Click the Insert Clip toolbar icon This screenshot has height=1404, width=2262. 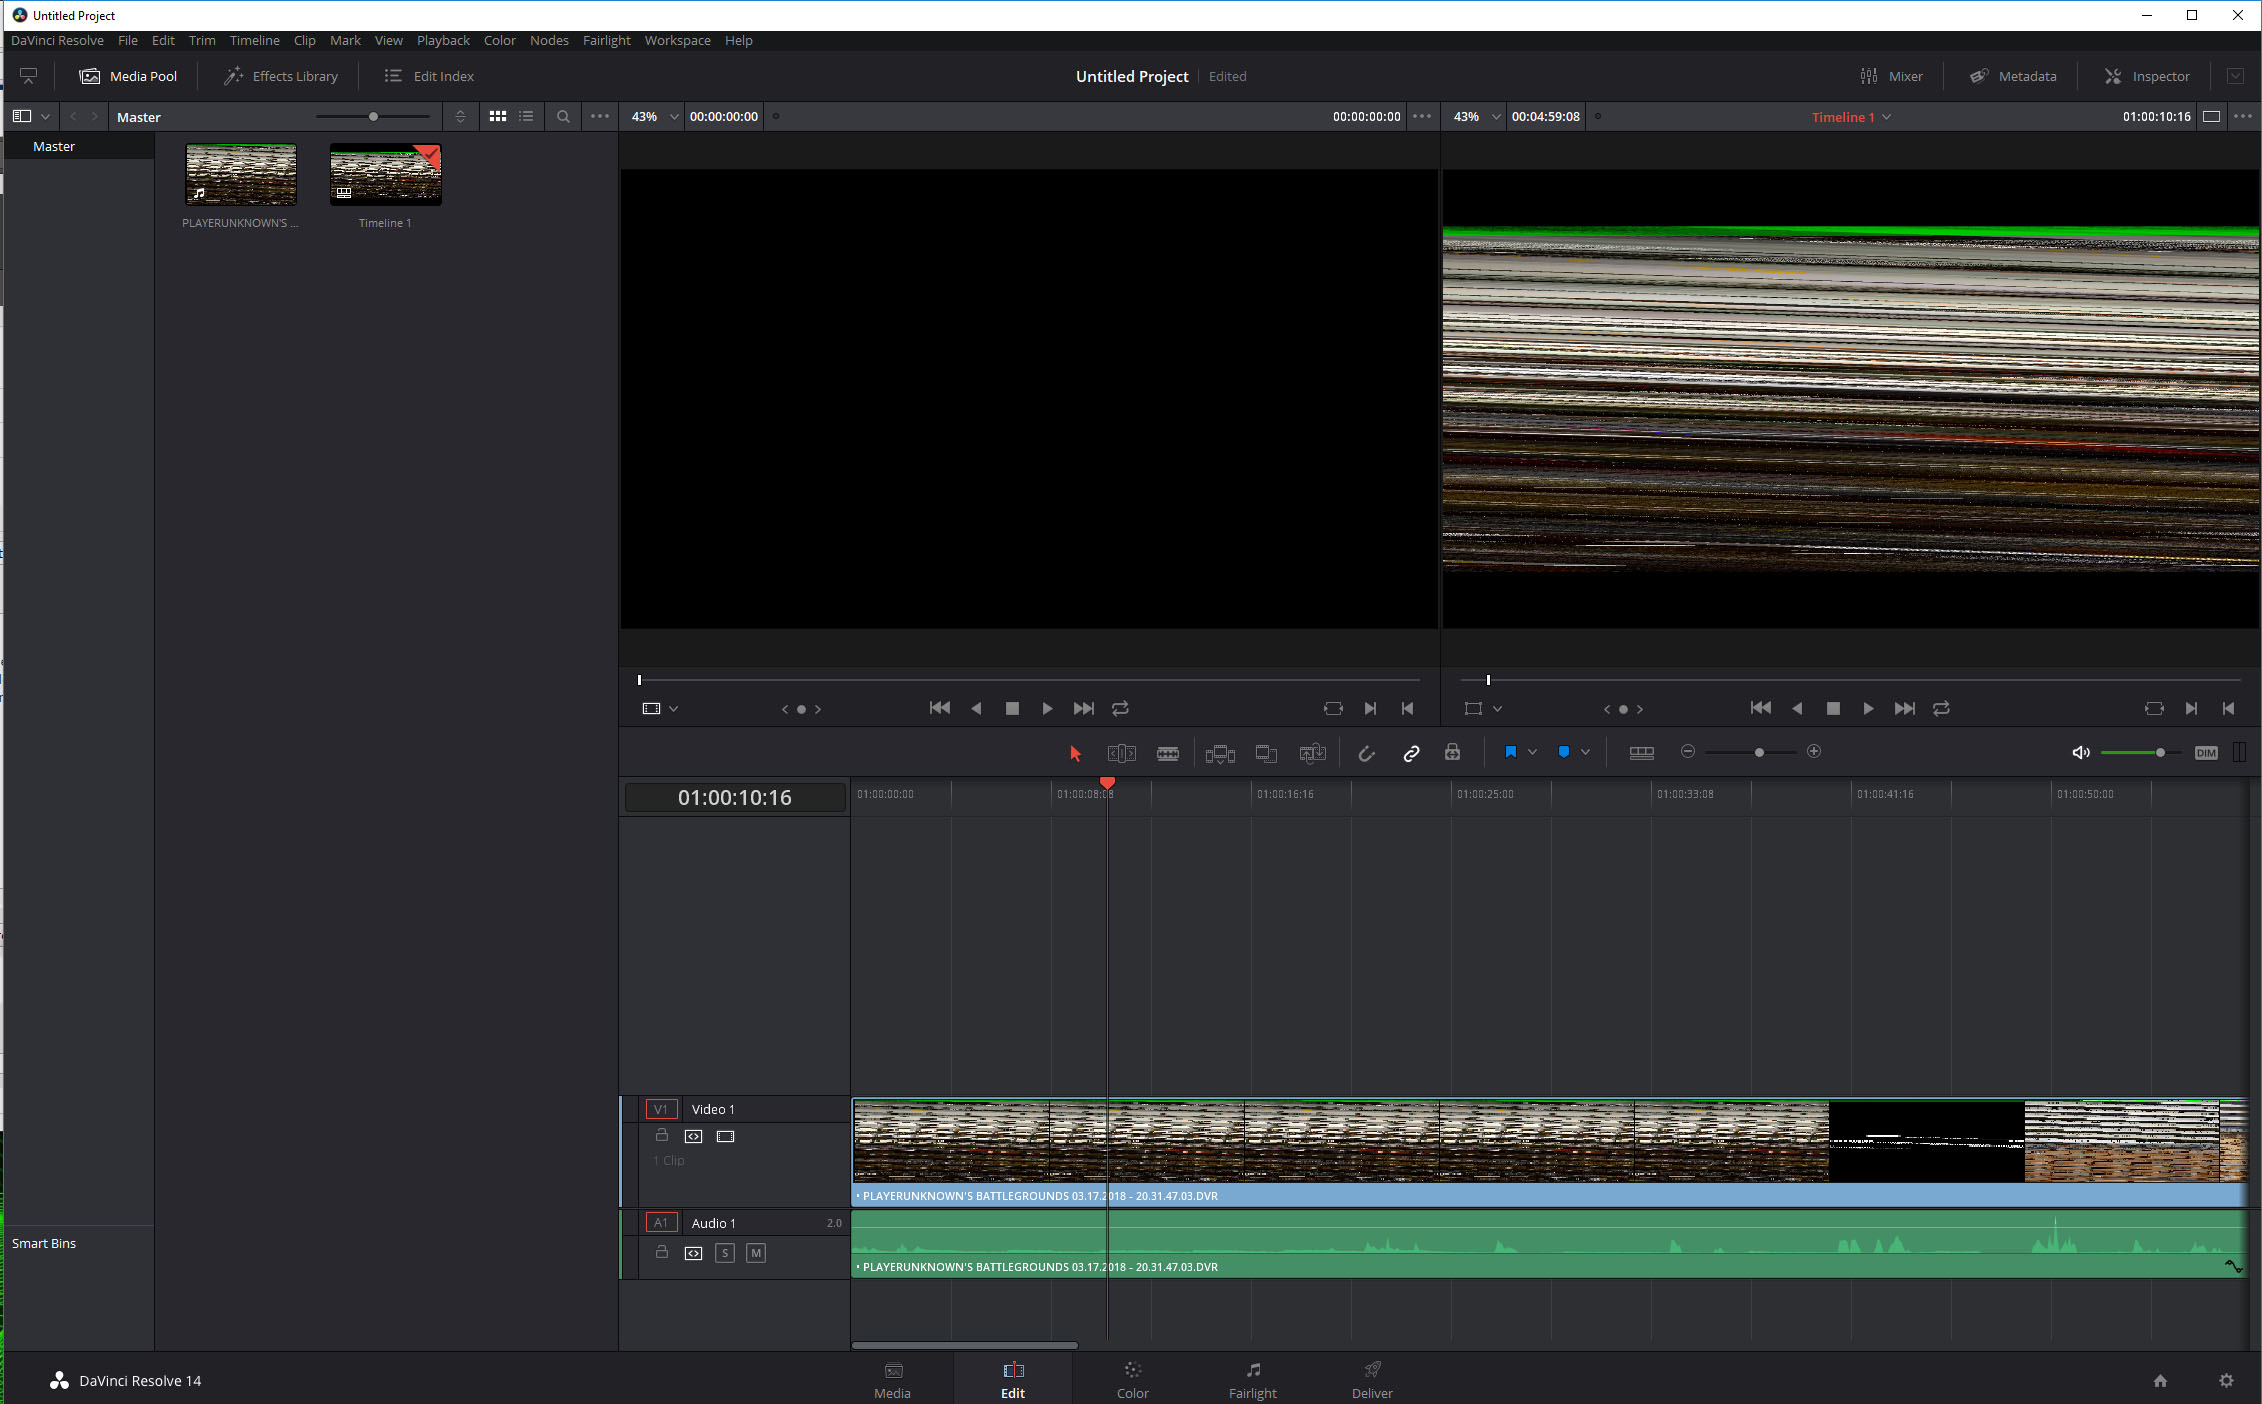click(1220, 753)
